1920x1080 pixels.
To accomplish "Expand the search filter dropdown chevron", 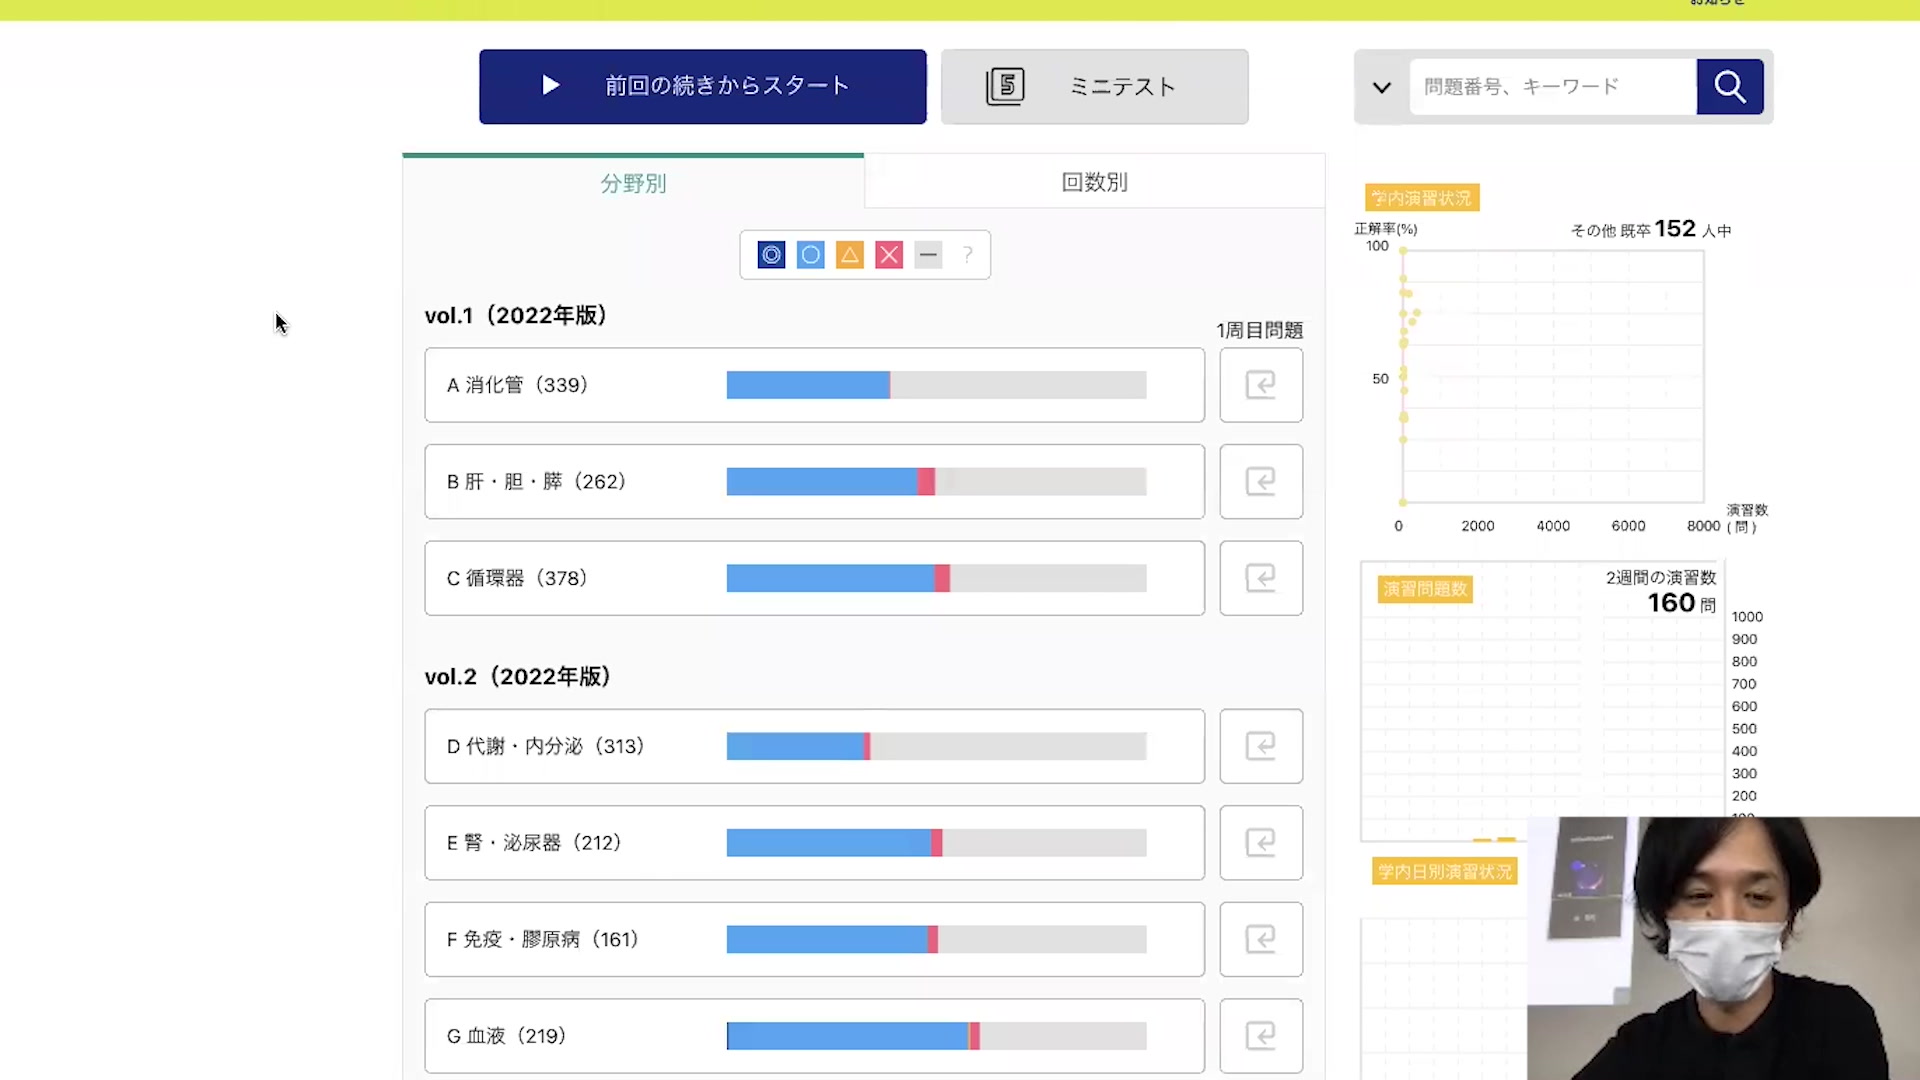I will pyautogui.click(x=1381, y=87).
